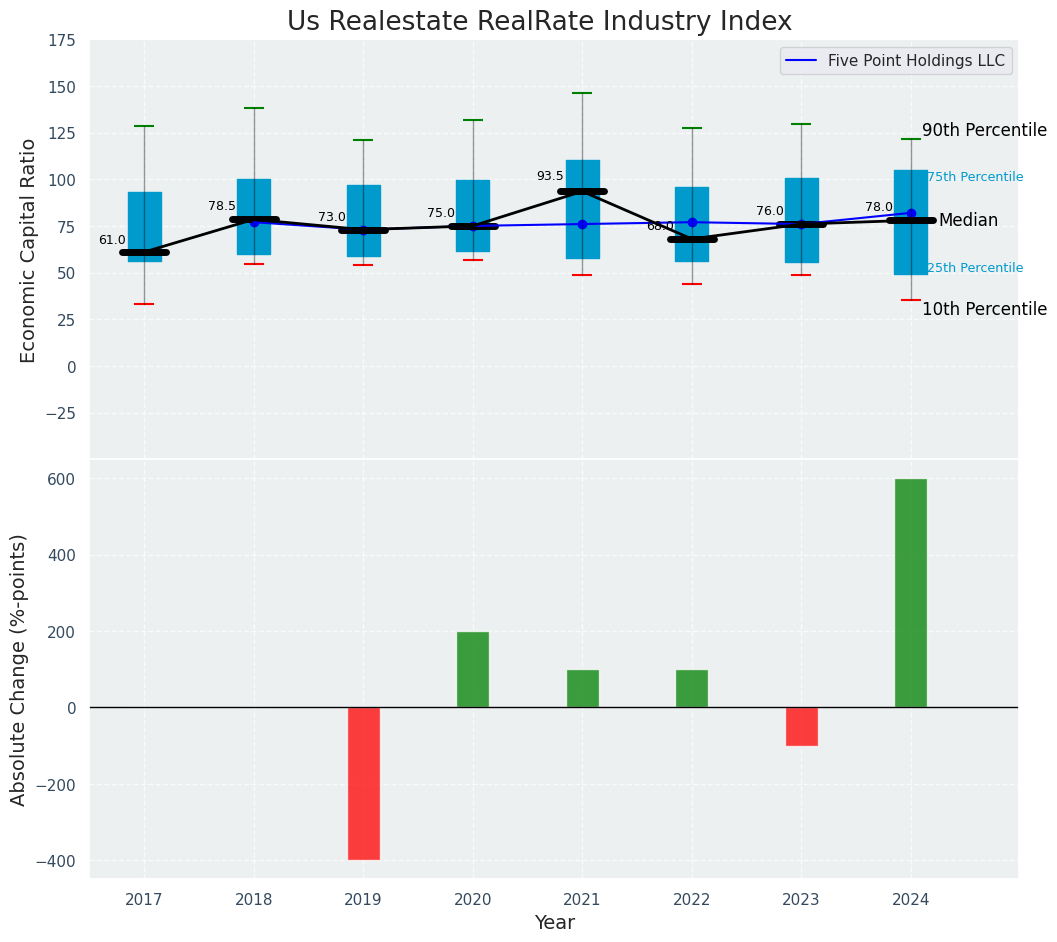The width and height of the screenshot is (1057, 942).
Task: Select the 2019 x-axis tick label
Action: coord(363,900)
